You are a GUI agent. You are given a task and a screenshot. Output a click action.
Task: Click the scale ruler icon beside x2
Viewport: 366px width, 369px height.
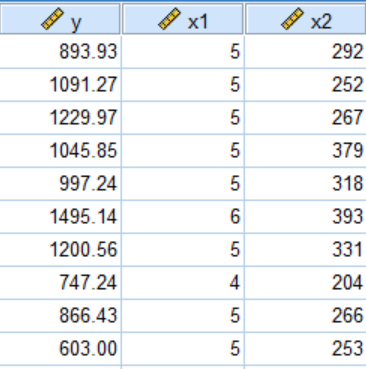(x=293, y=19)
